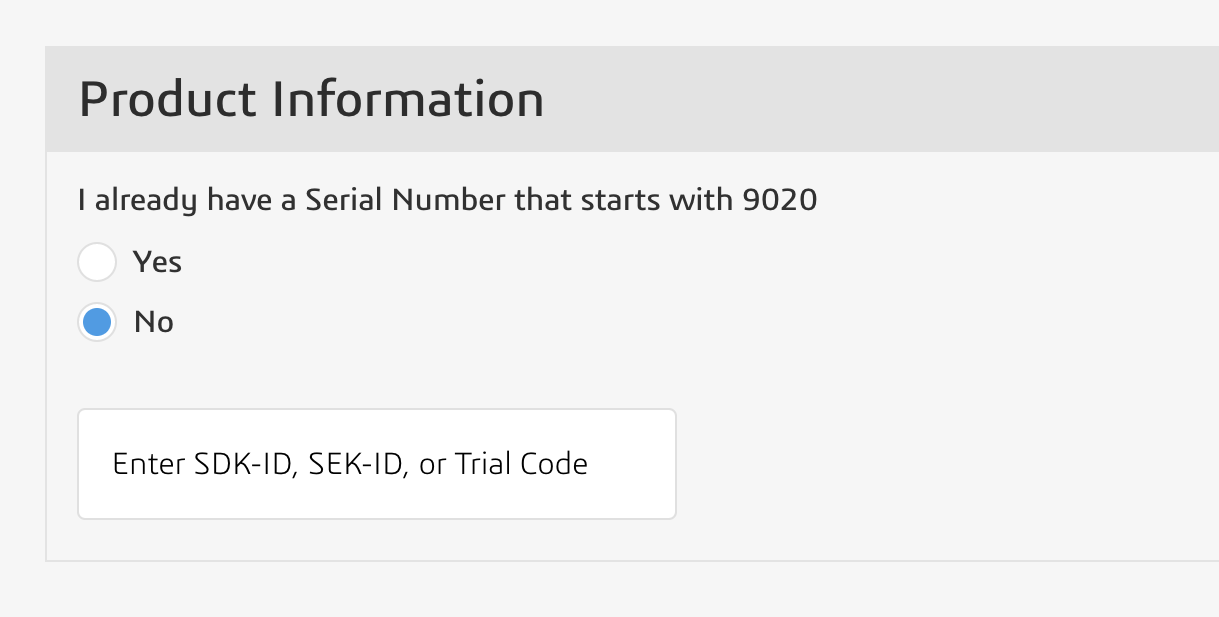This screenshot has width=1219, height=617.
Task: Click inside the Enter SDK-ID placeholder text
Action: tap(350, 463)
